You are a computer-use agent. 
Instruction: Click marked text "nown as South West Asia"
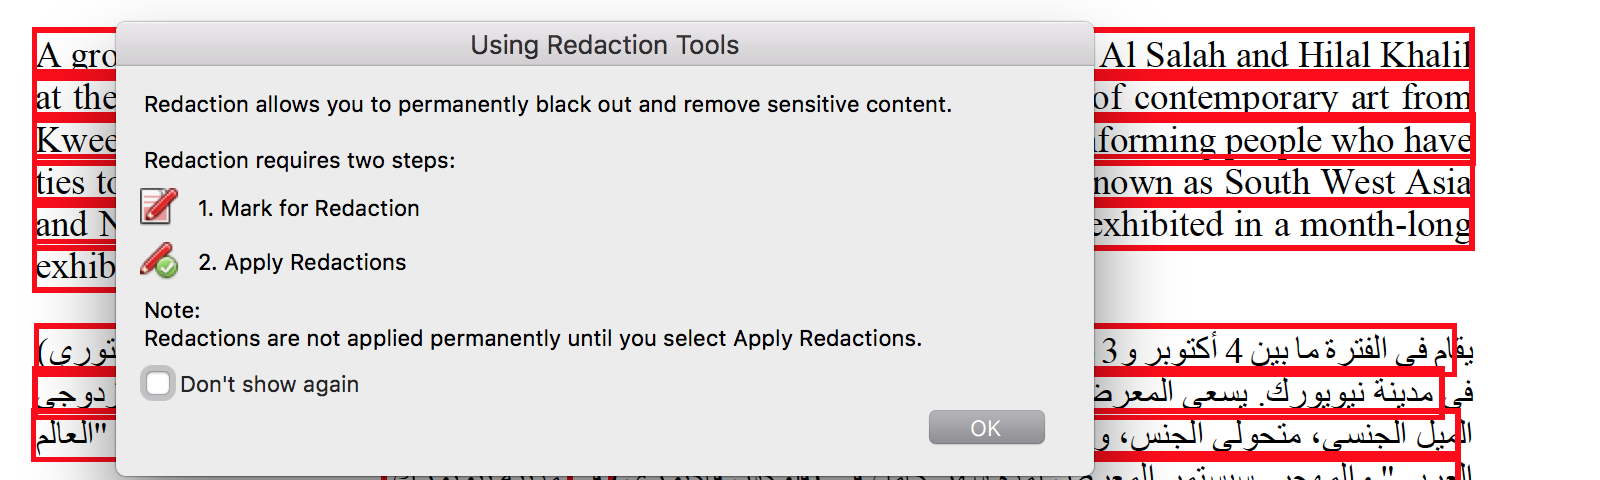tap(1281, 182)
